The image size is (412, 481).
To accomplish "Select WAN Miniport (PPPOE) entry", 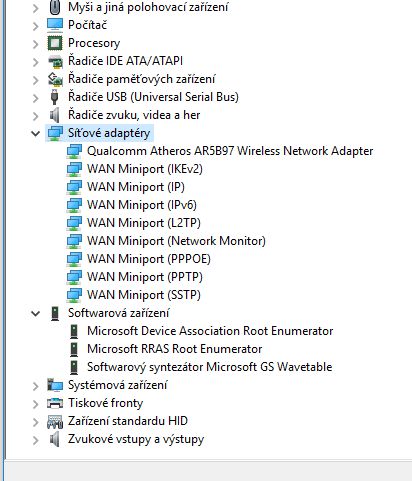I will point(149,259).
